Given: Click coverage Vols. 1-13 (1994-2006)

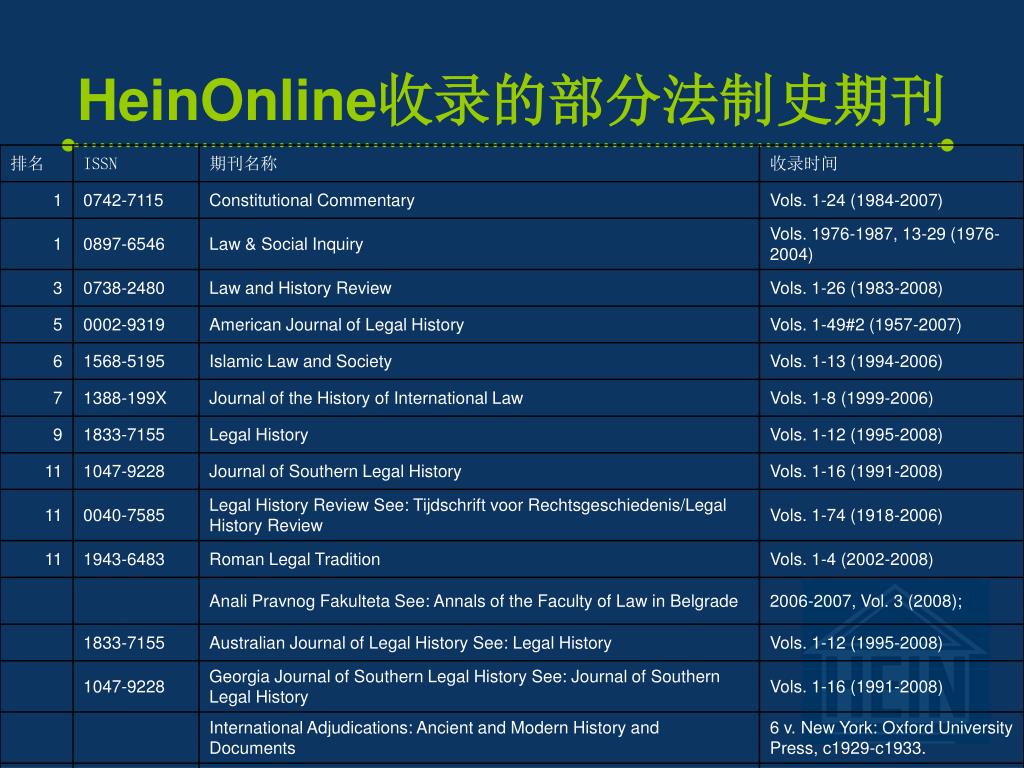Looking at the screenshot, I should (x=856, y=361).
